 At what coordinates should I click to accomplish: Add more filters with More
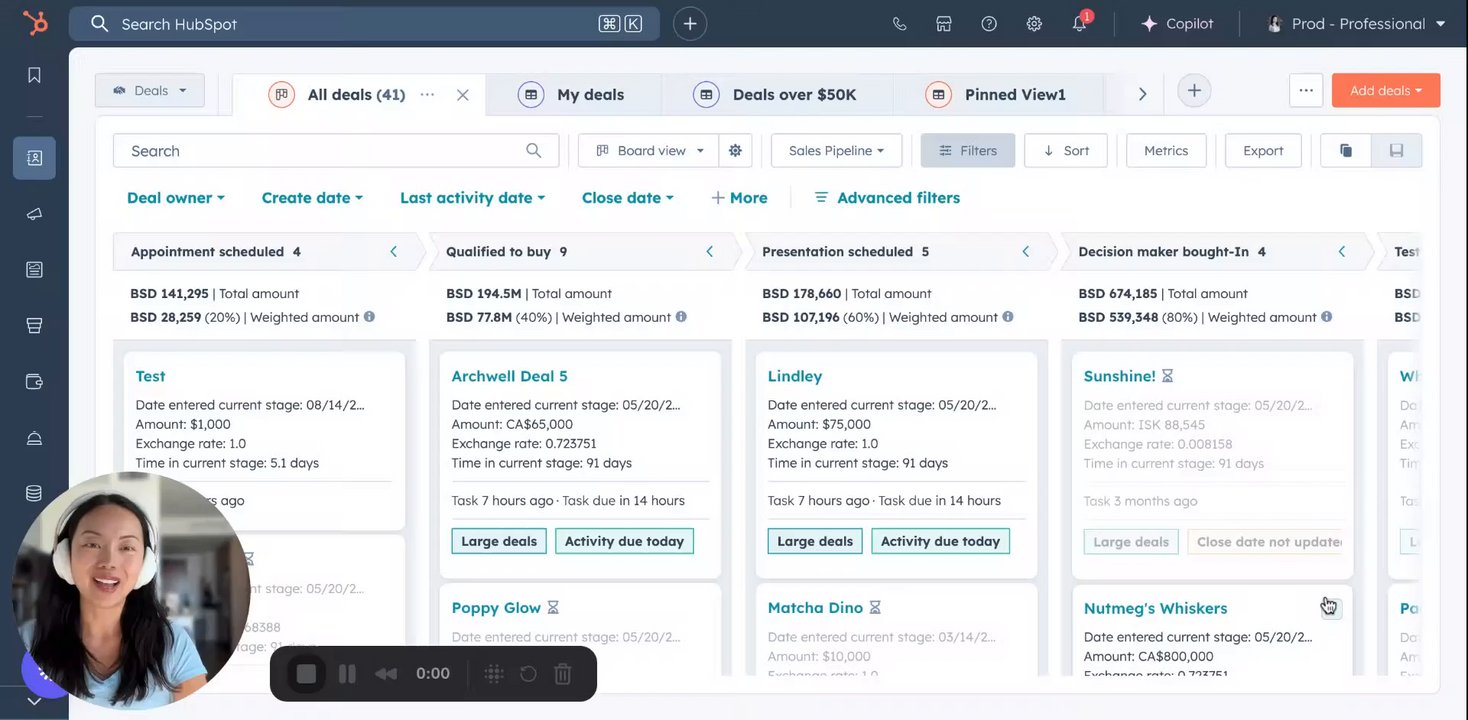click(x=739, y=198)
